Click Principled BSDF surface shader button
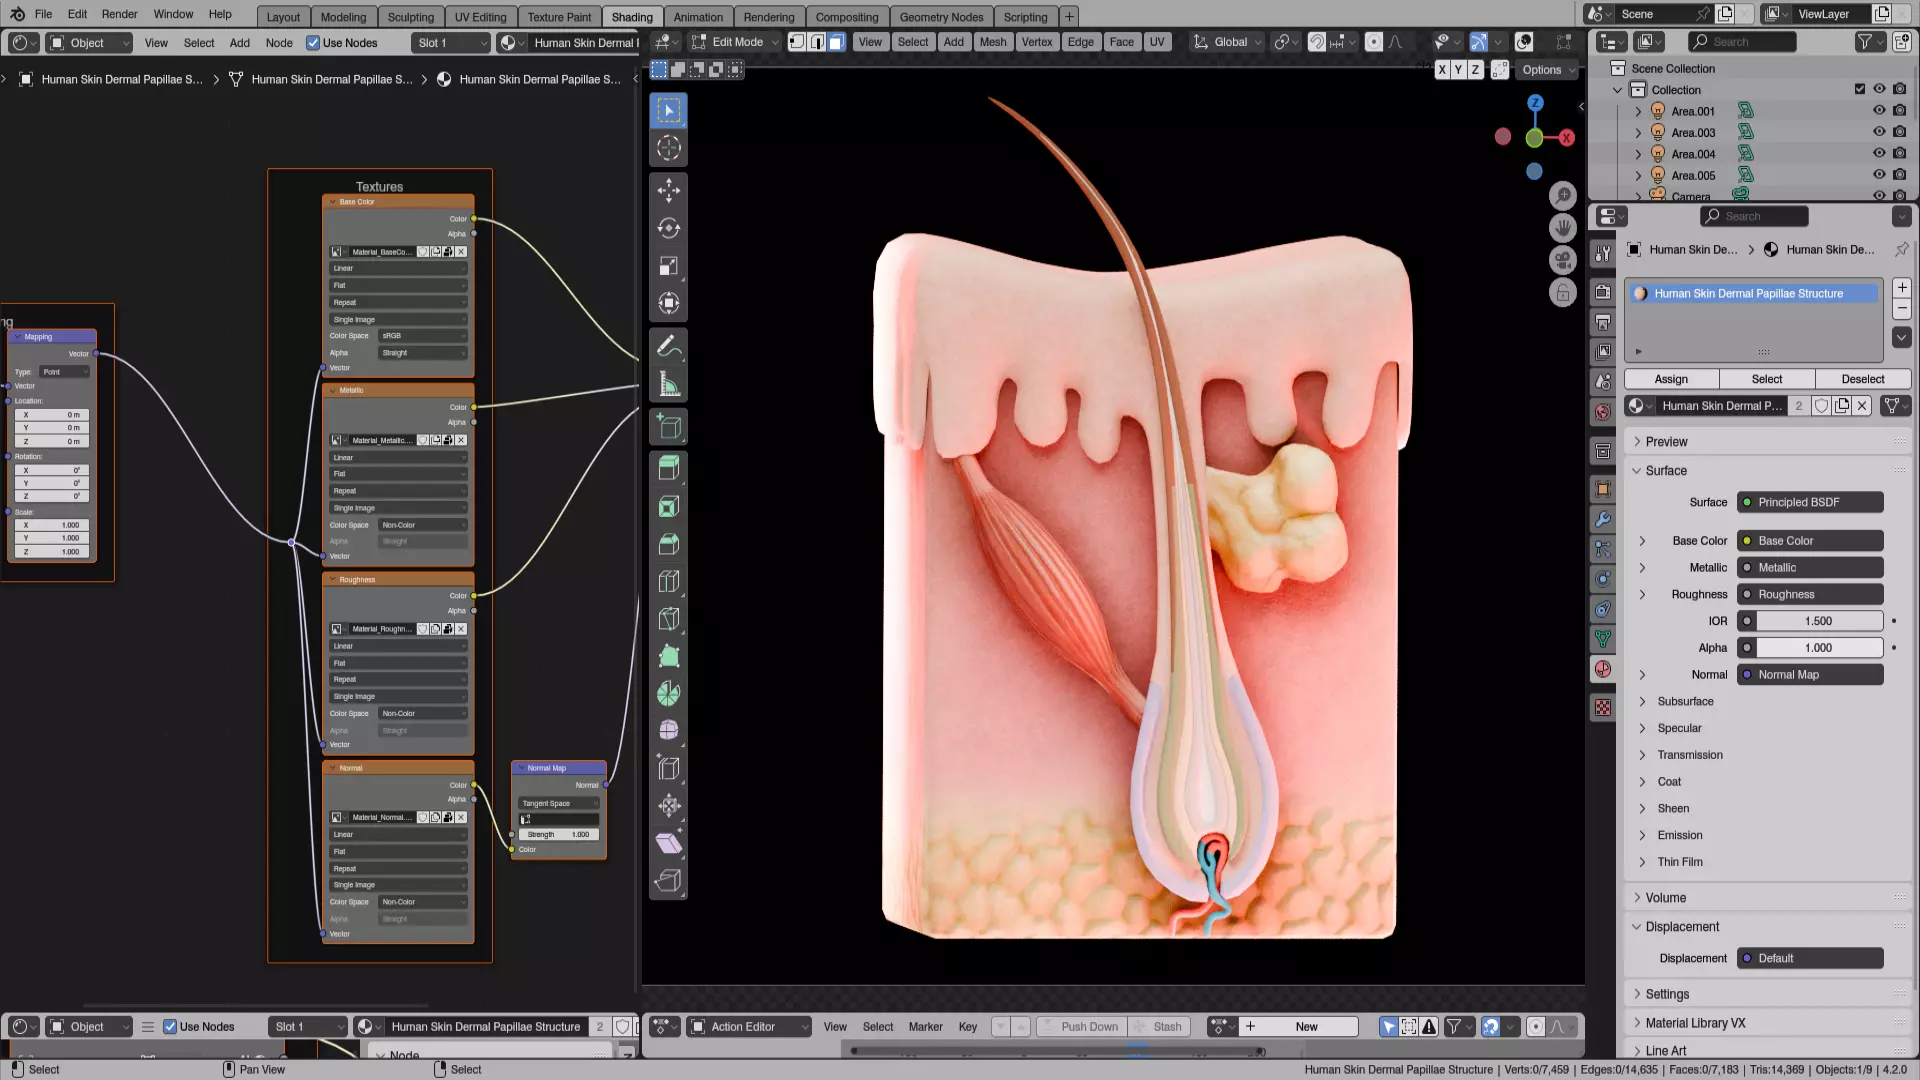 1810,503
